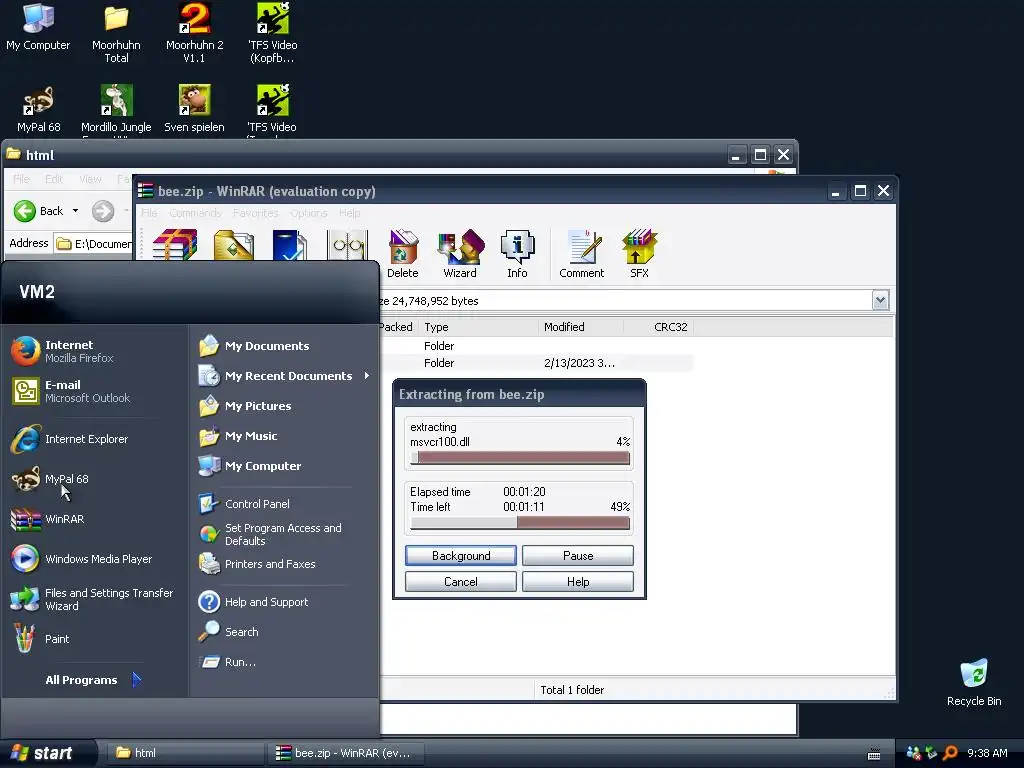
Task: Open the WinRAR Wizard tool
Action: (x=460, y=253)
